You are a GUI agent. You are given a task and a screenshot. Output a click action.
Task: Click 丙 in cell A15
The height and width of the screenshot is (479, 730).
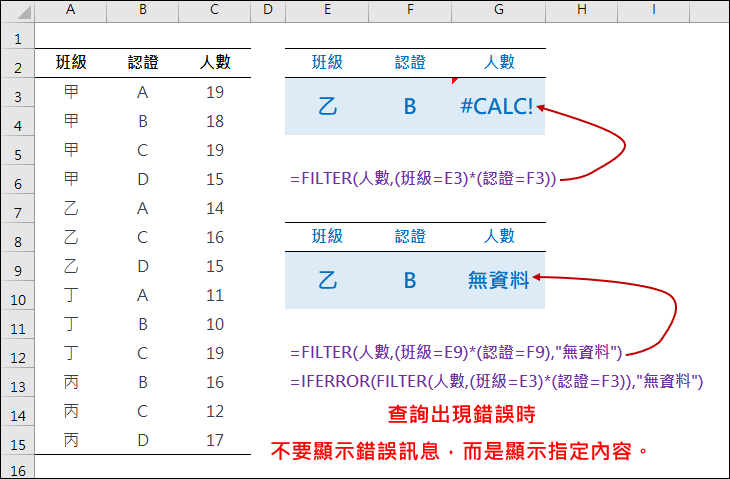pos(71,440)
